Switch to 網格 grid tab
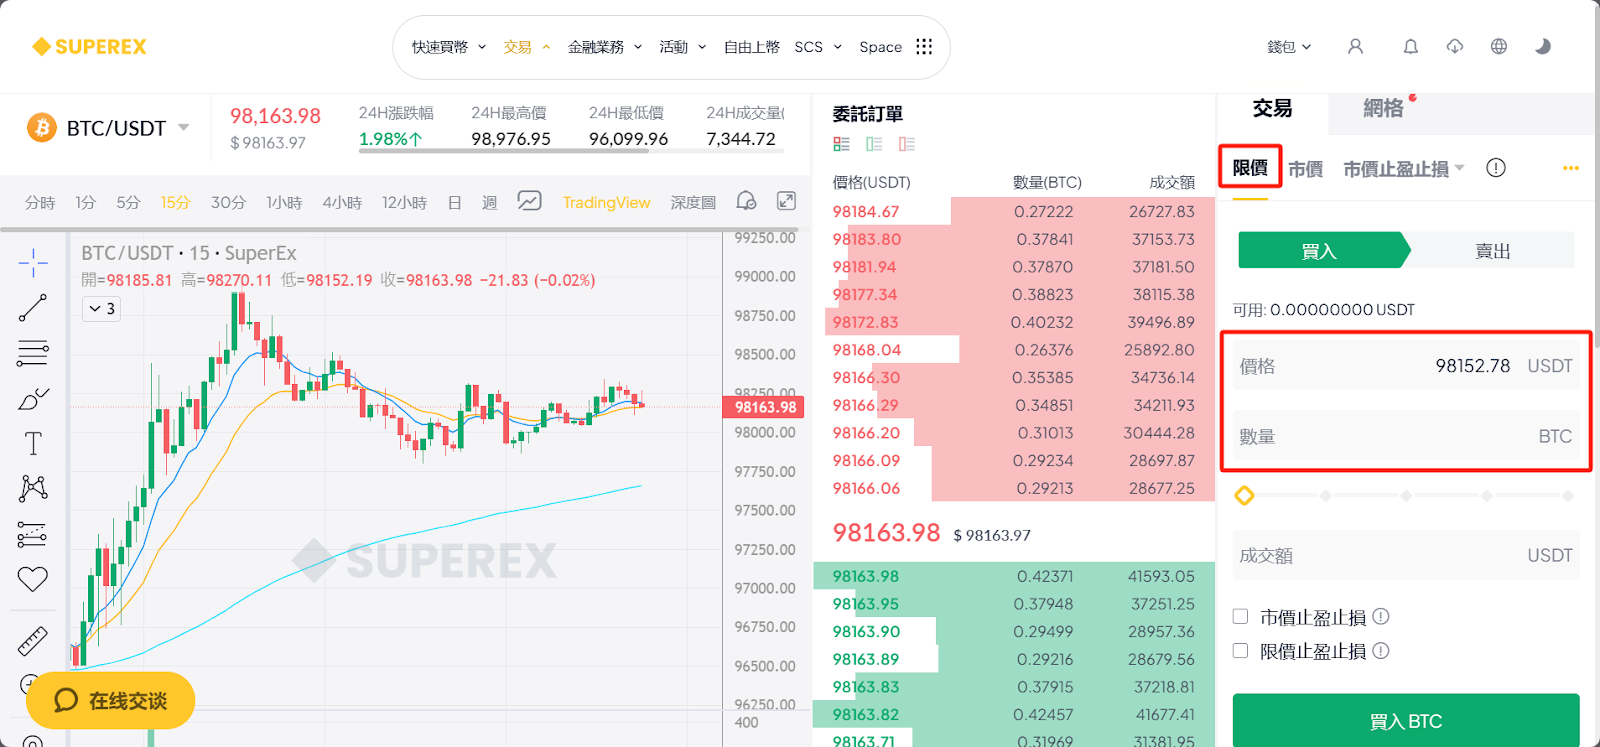This screenshot has width=1600, height=747. click(x=1383, y=108)
